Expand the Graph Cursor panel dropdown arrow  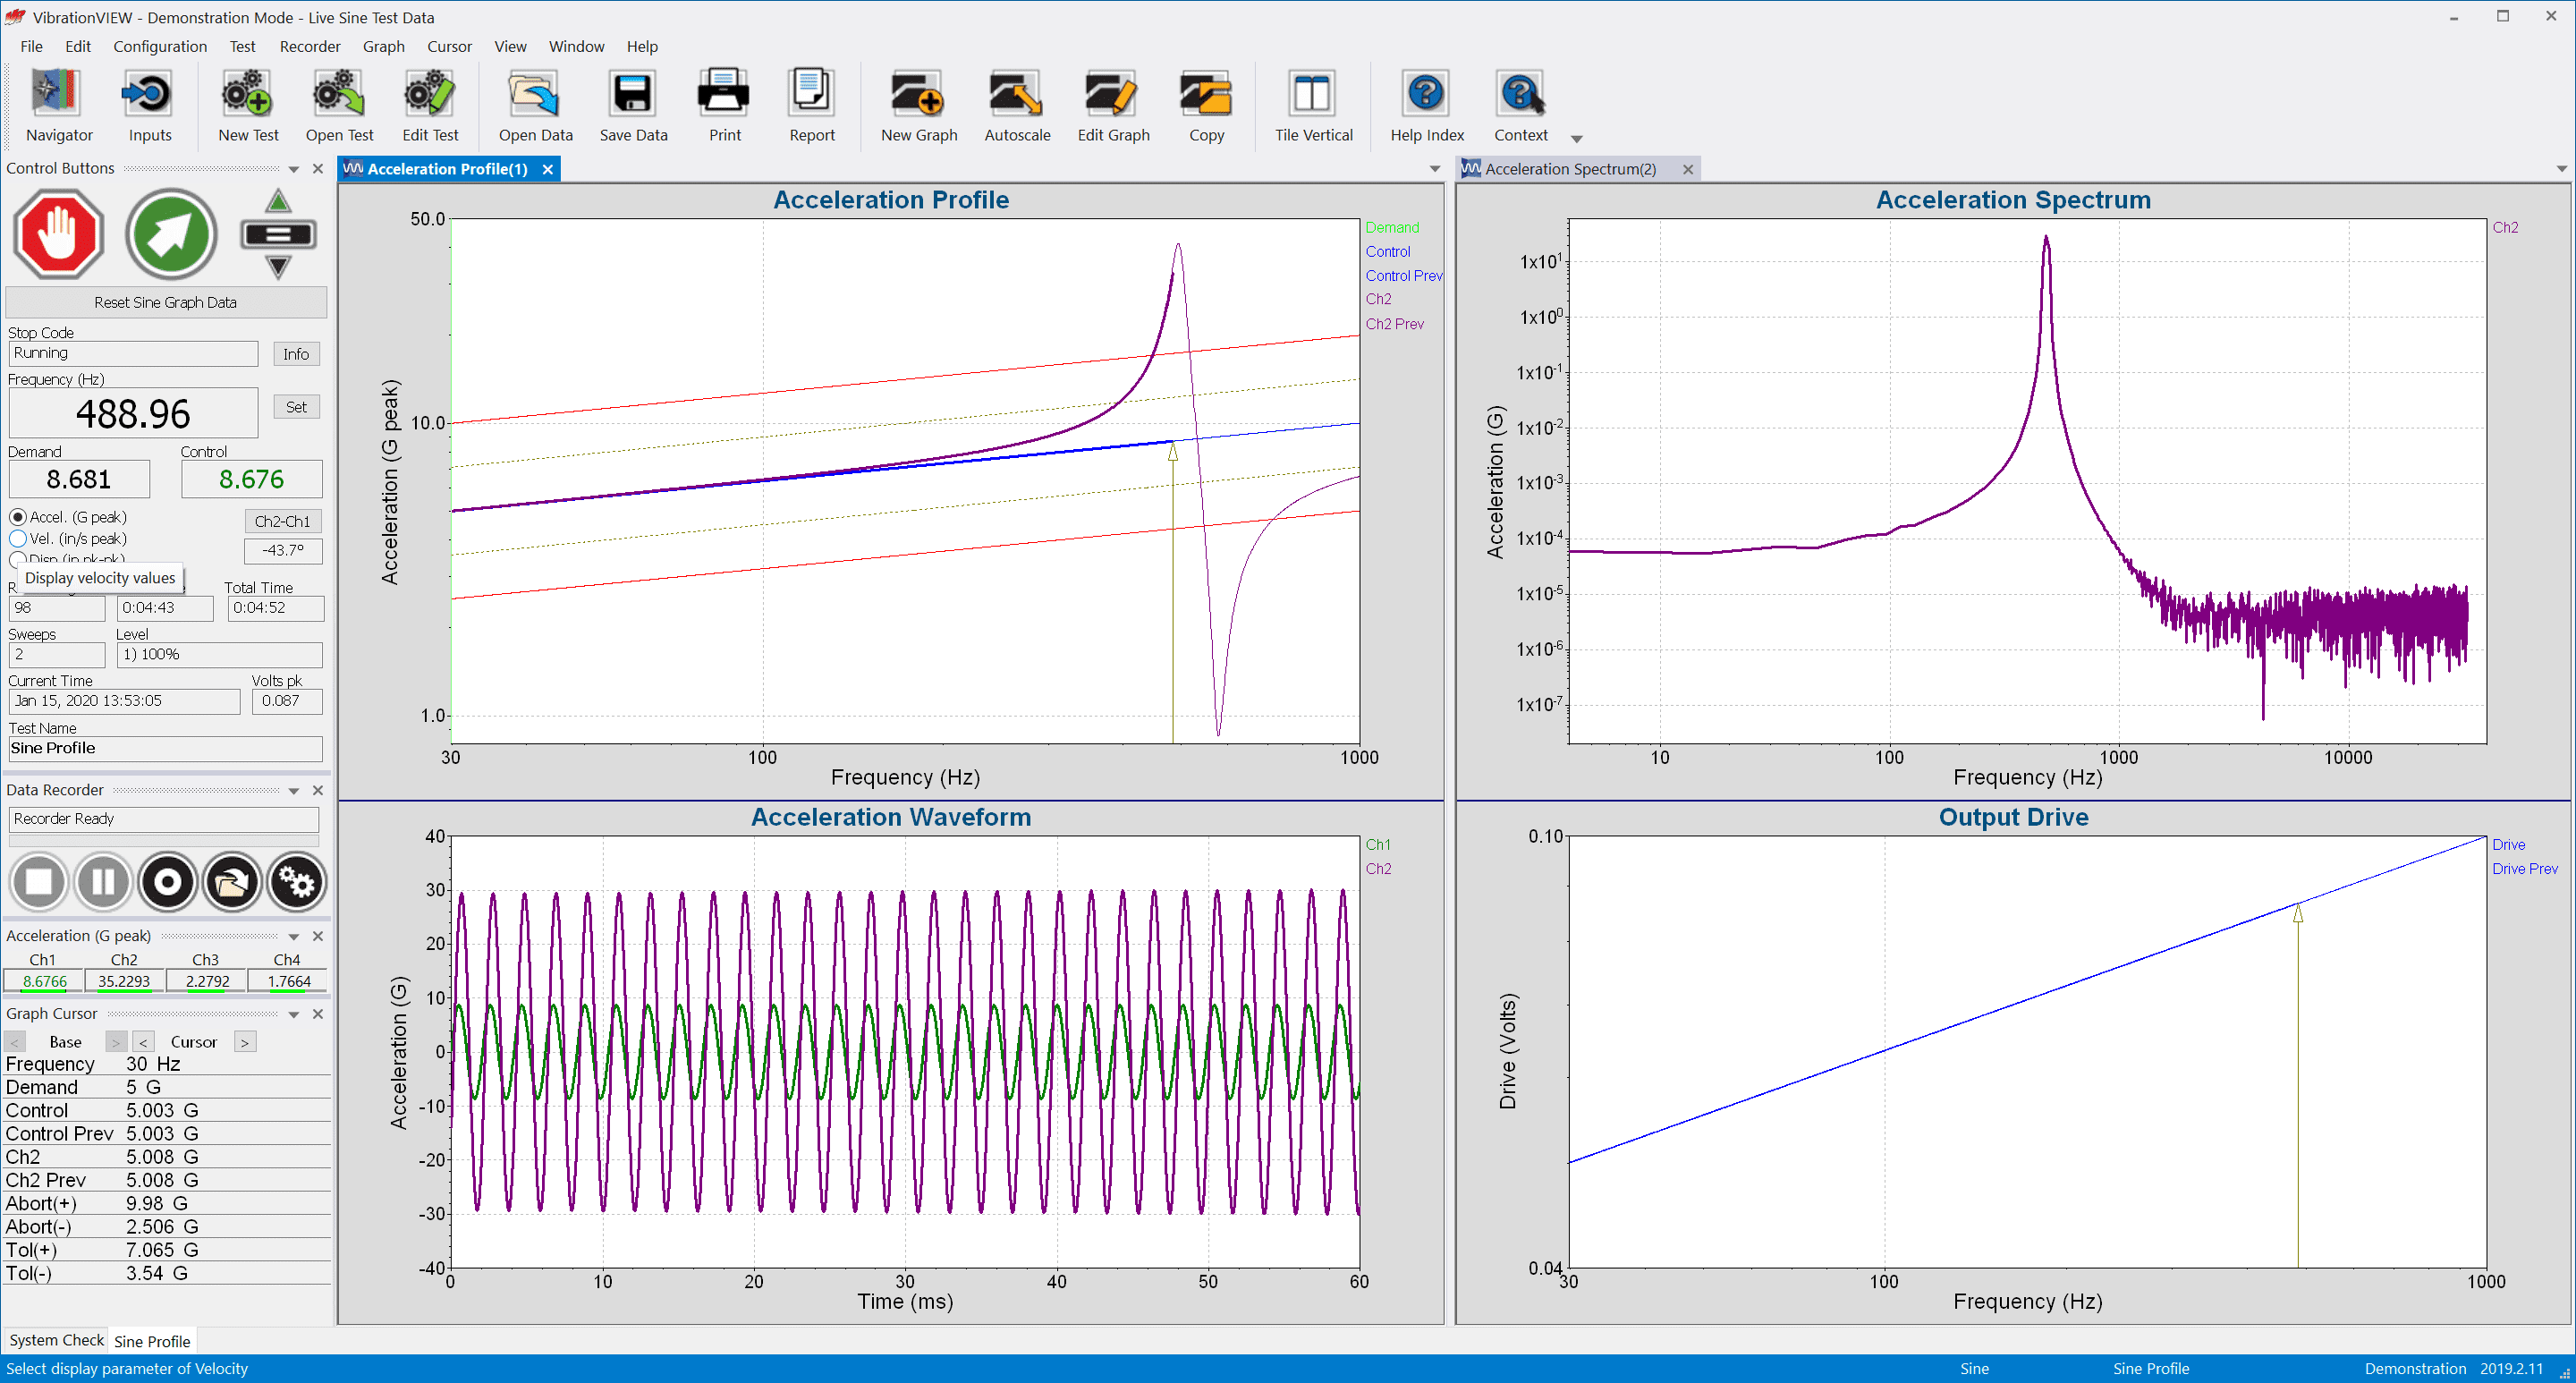294,1014
